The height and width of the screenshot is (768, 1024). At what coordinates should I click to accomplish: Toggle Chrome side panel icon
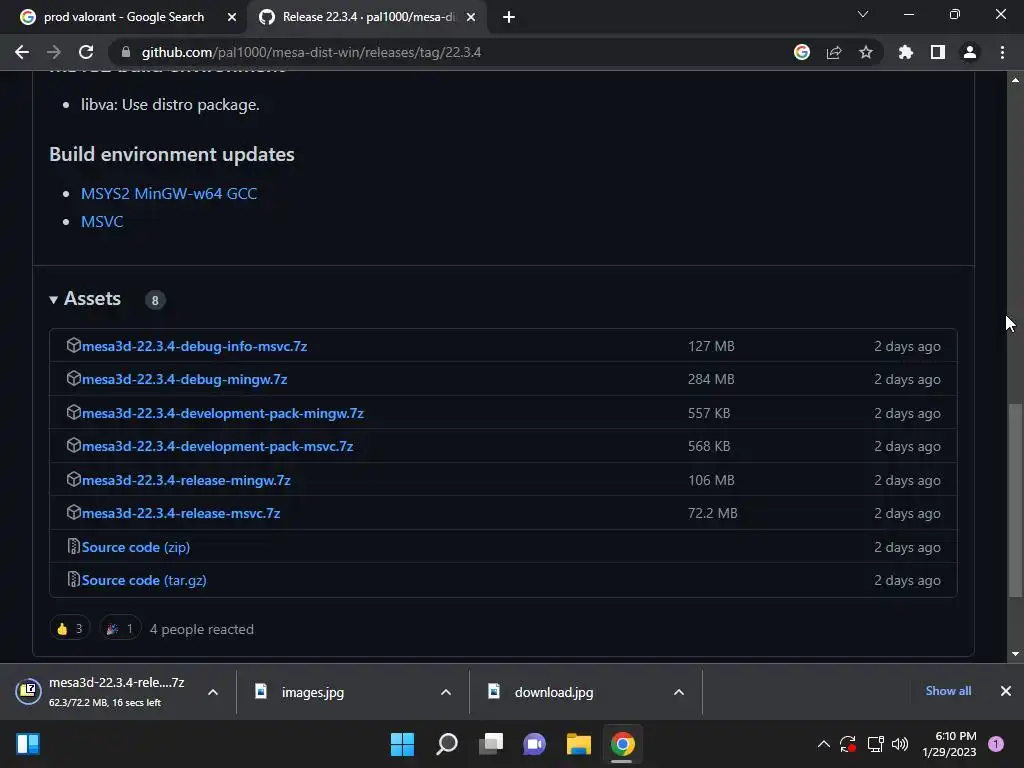point(938,52)
